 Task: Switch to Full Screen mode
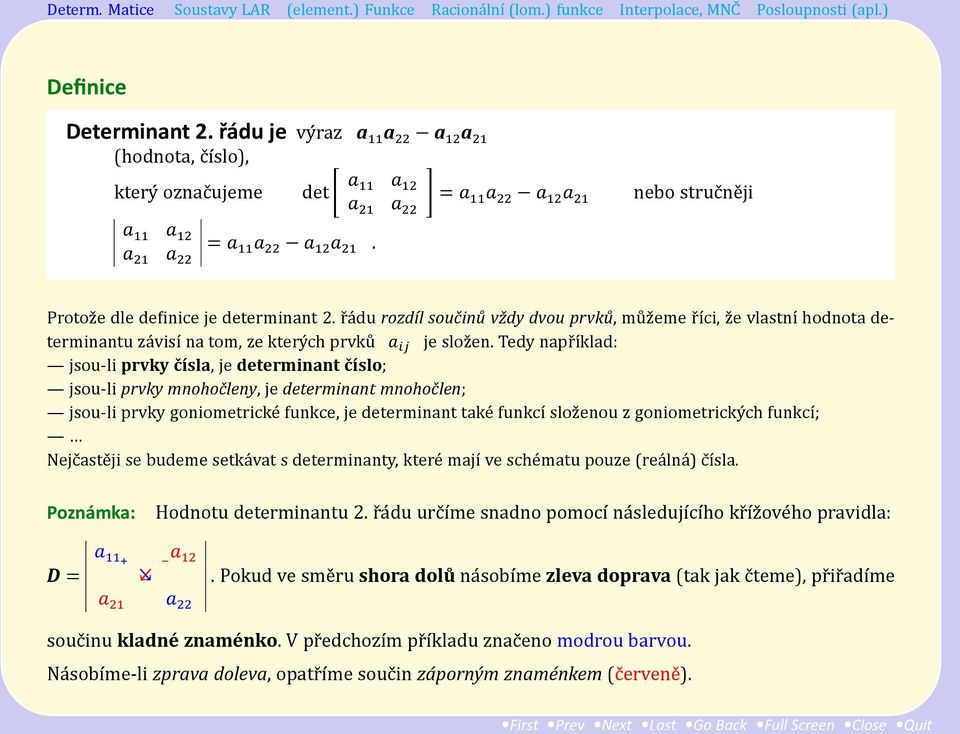(x=795, y=725)
